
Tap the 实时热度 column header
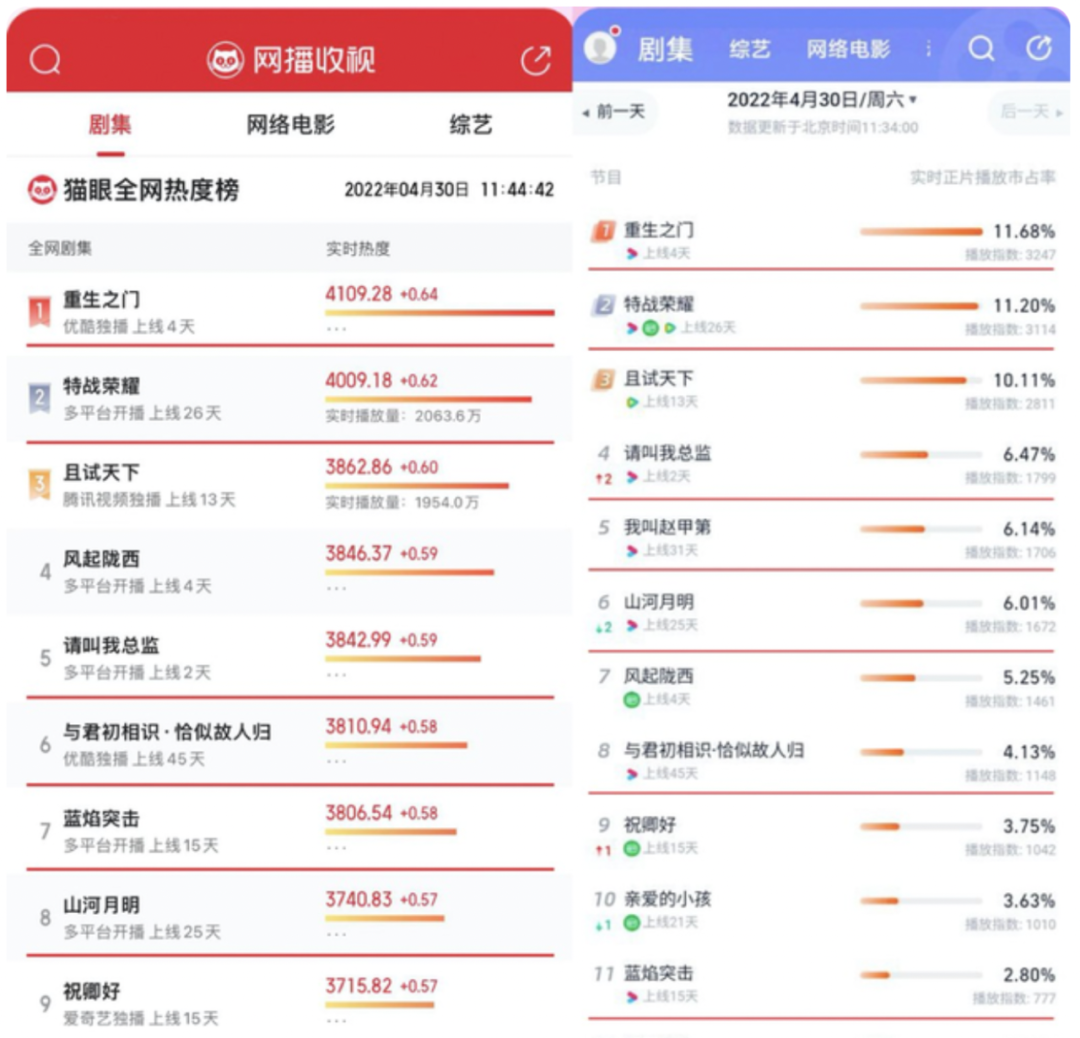coord(357,249)
